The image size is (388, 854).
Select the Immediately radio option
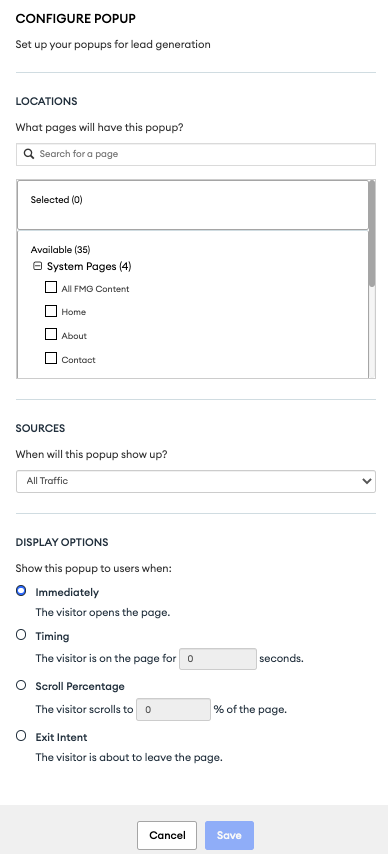(x=21, y=590)
